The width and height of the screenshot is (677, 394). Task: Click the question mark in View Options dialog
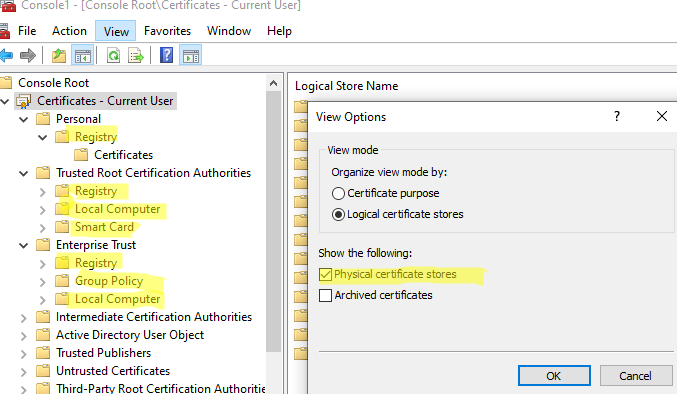[x=617, y=116]
